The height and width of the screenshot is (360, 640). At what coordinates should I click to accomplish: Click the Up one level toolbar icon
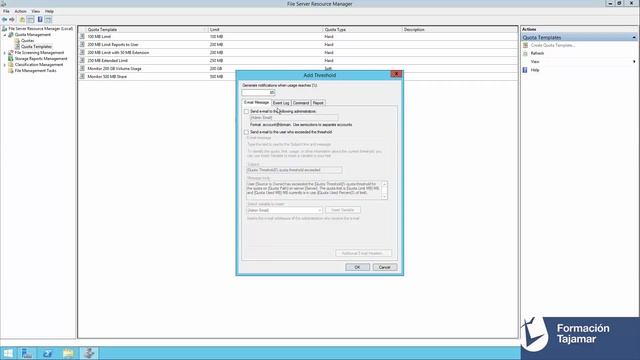[22, 20]
